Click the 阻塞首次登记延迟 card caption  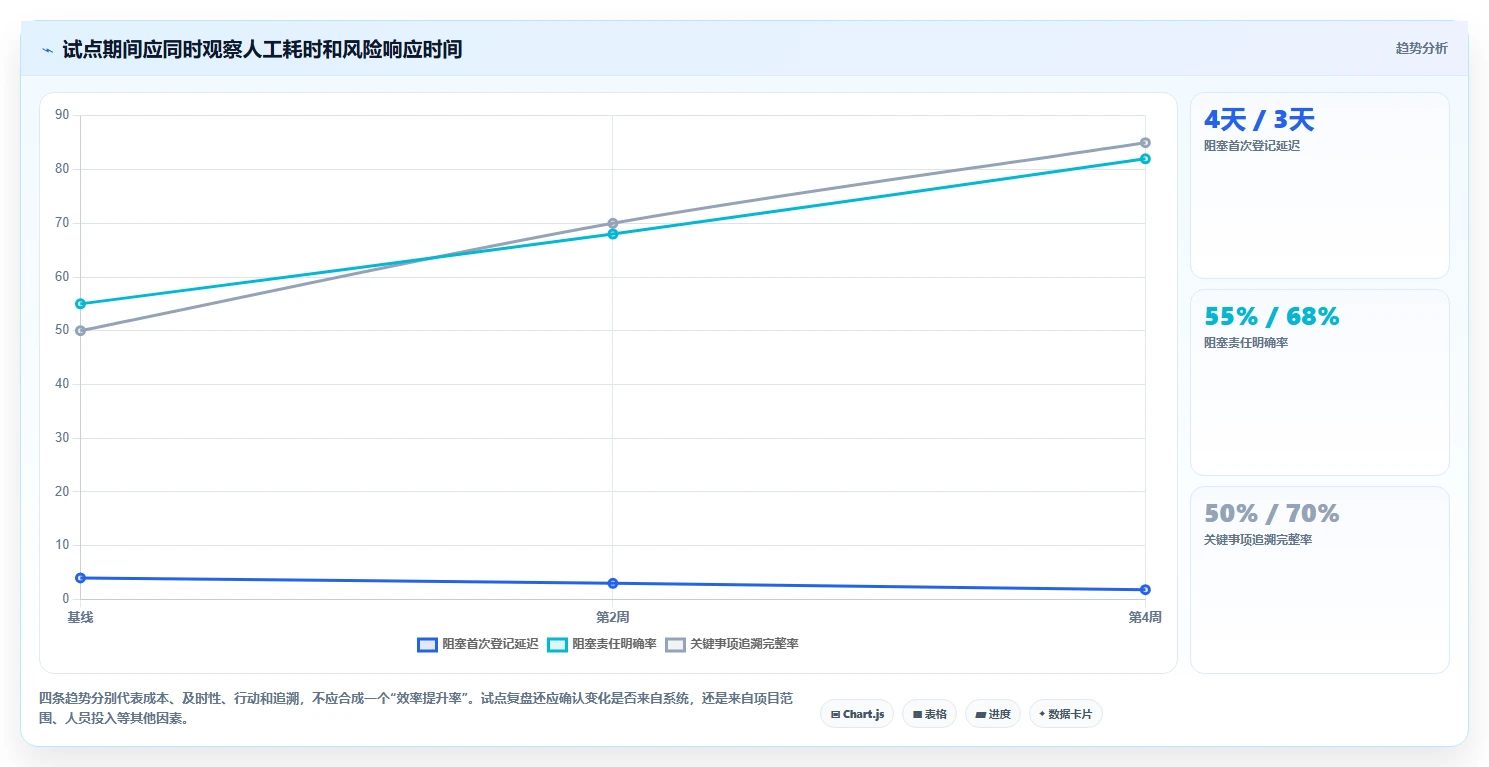[x=1252, y=146]
